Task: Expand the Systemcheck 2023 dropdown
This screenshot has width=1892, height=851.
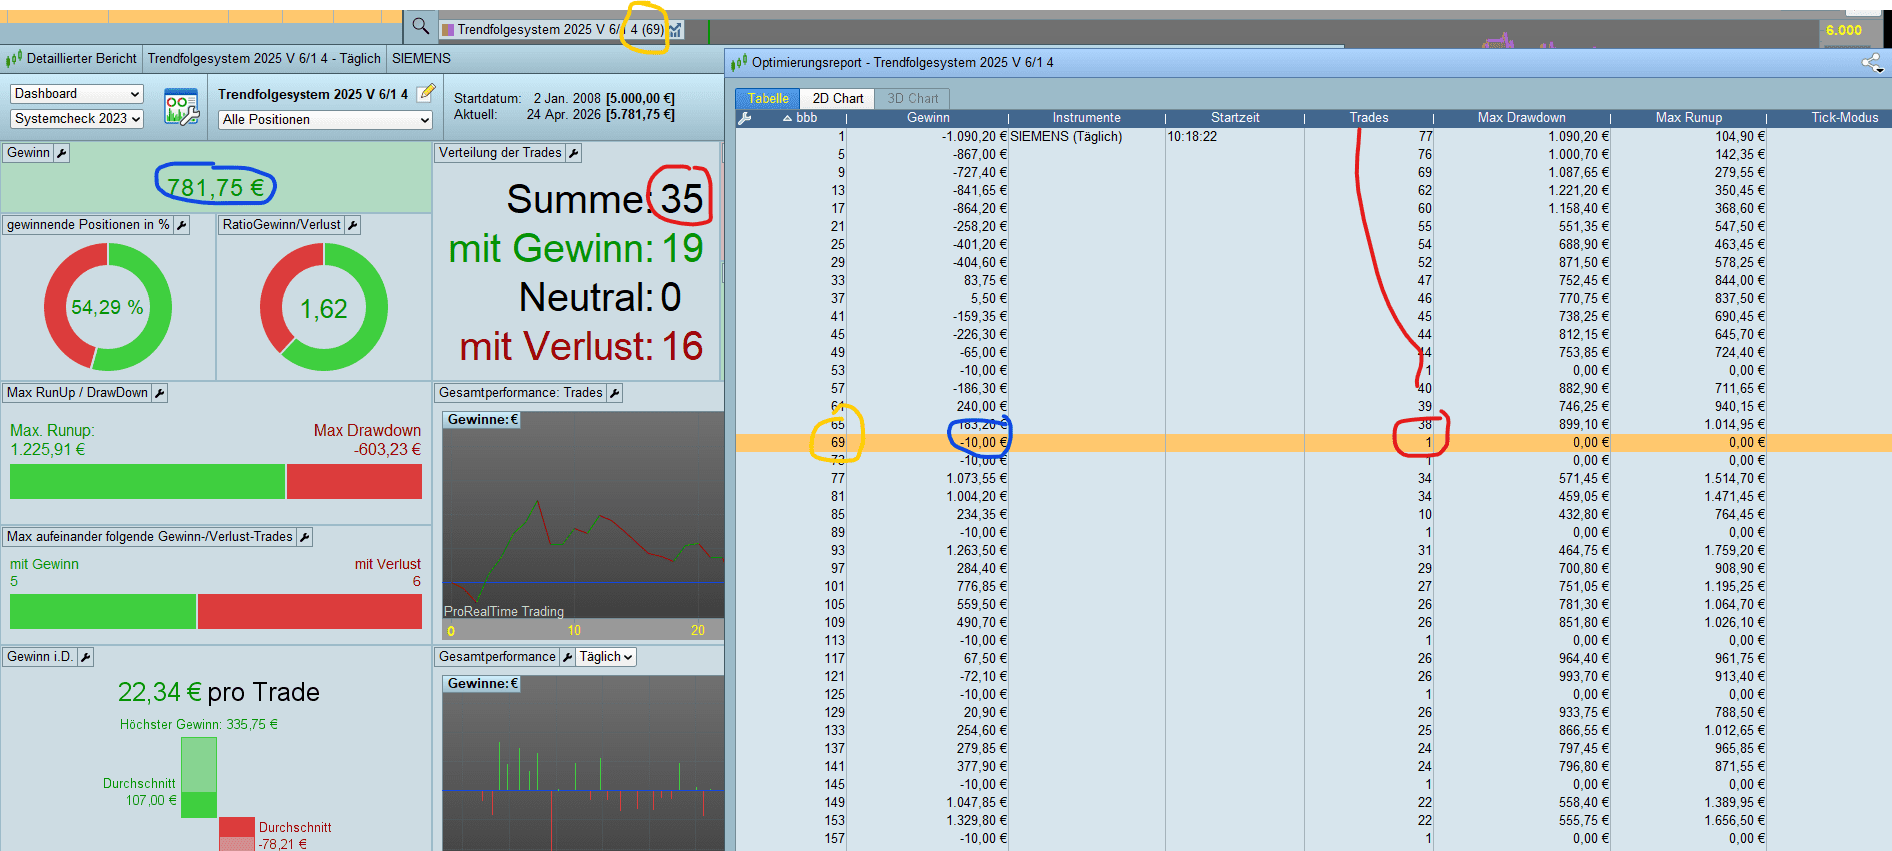Action: (77, 119)
